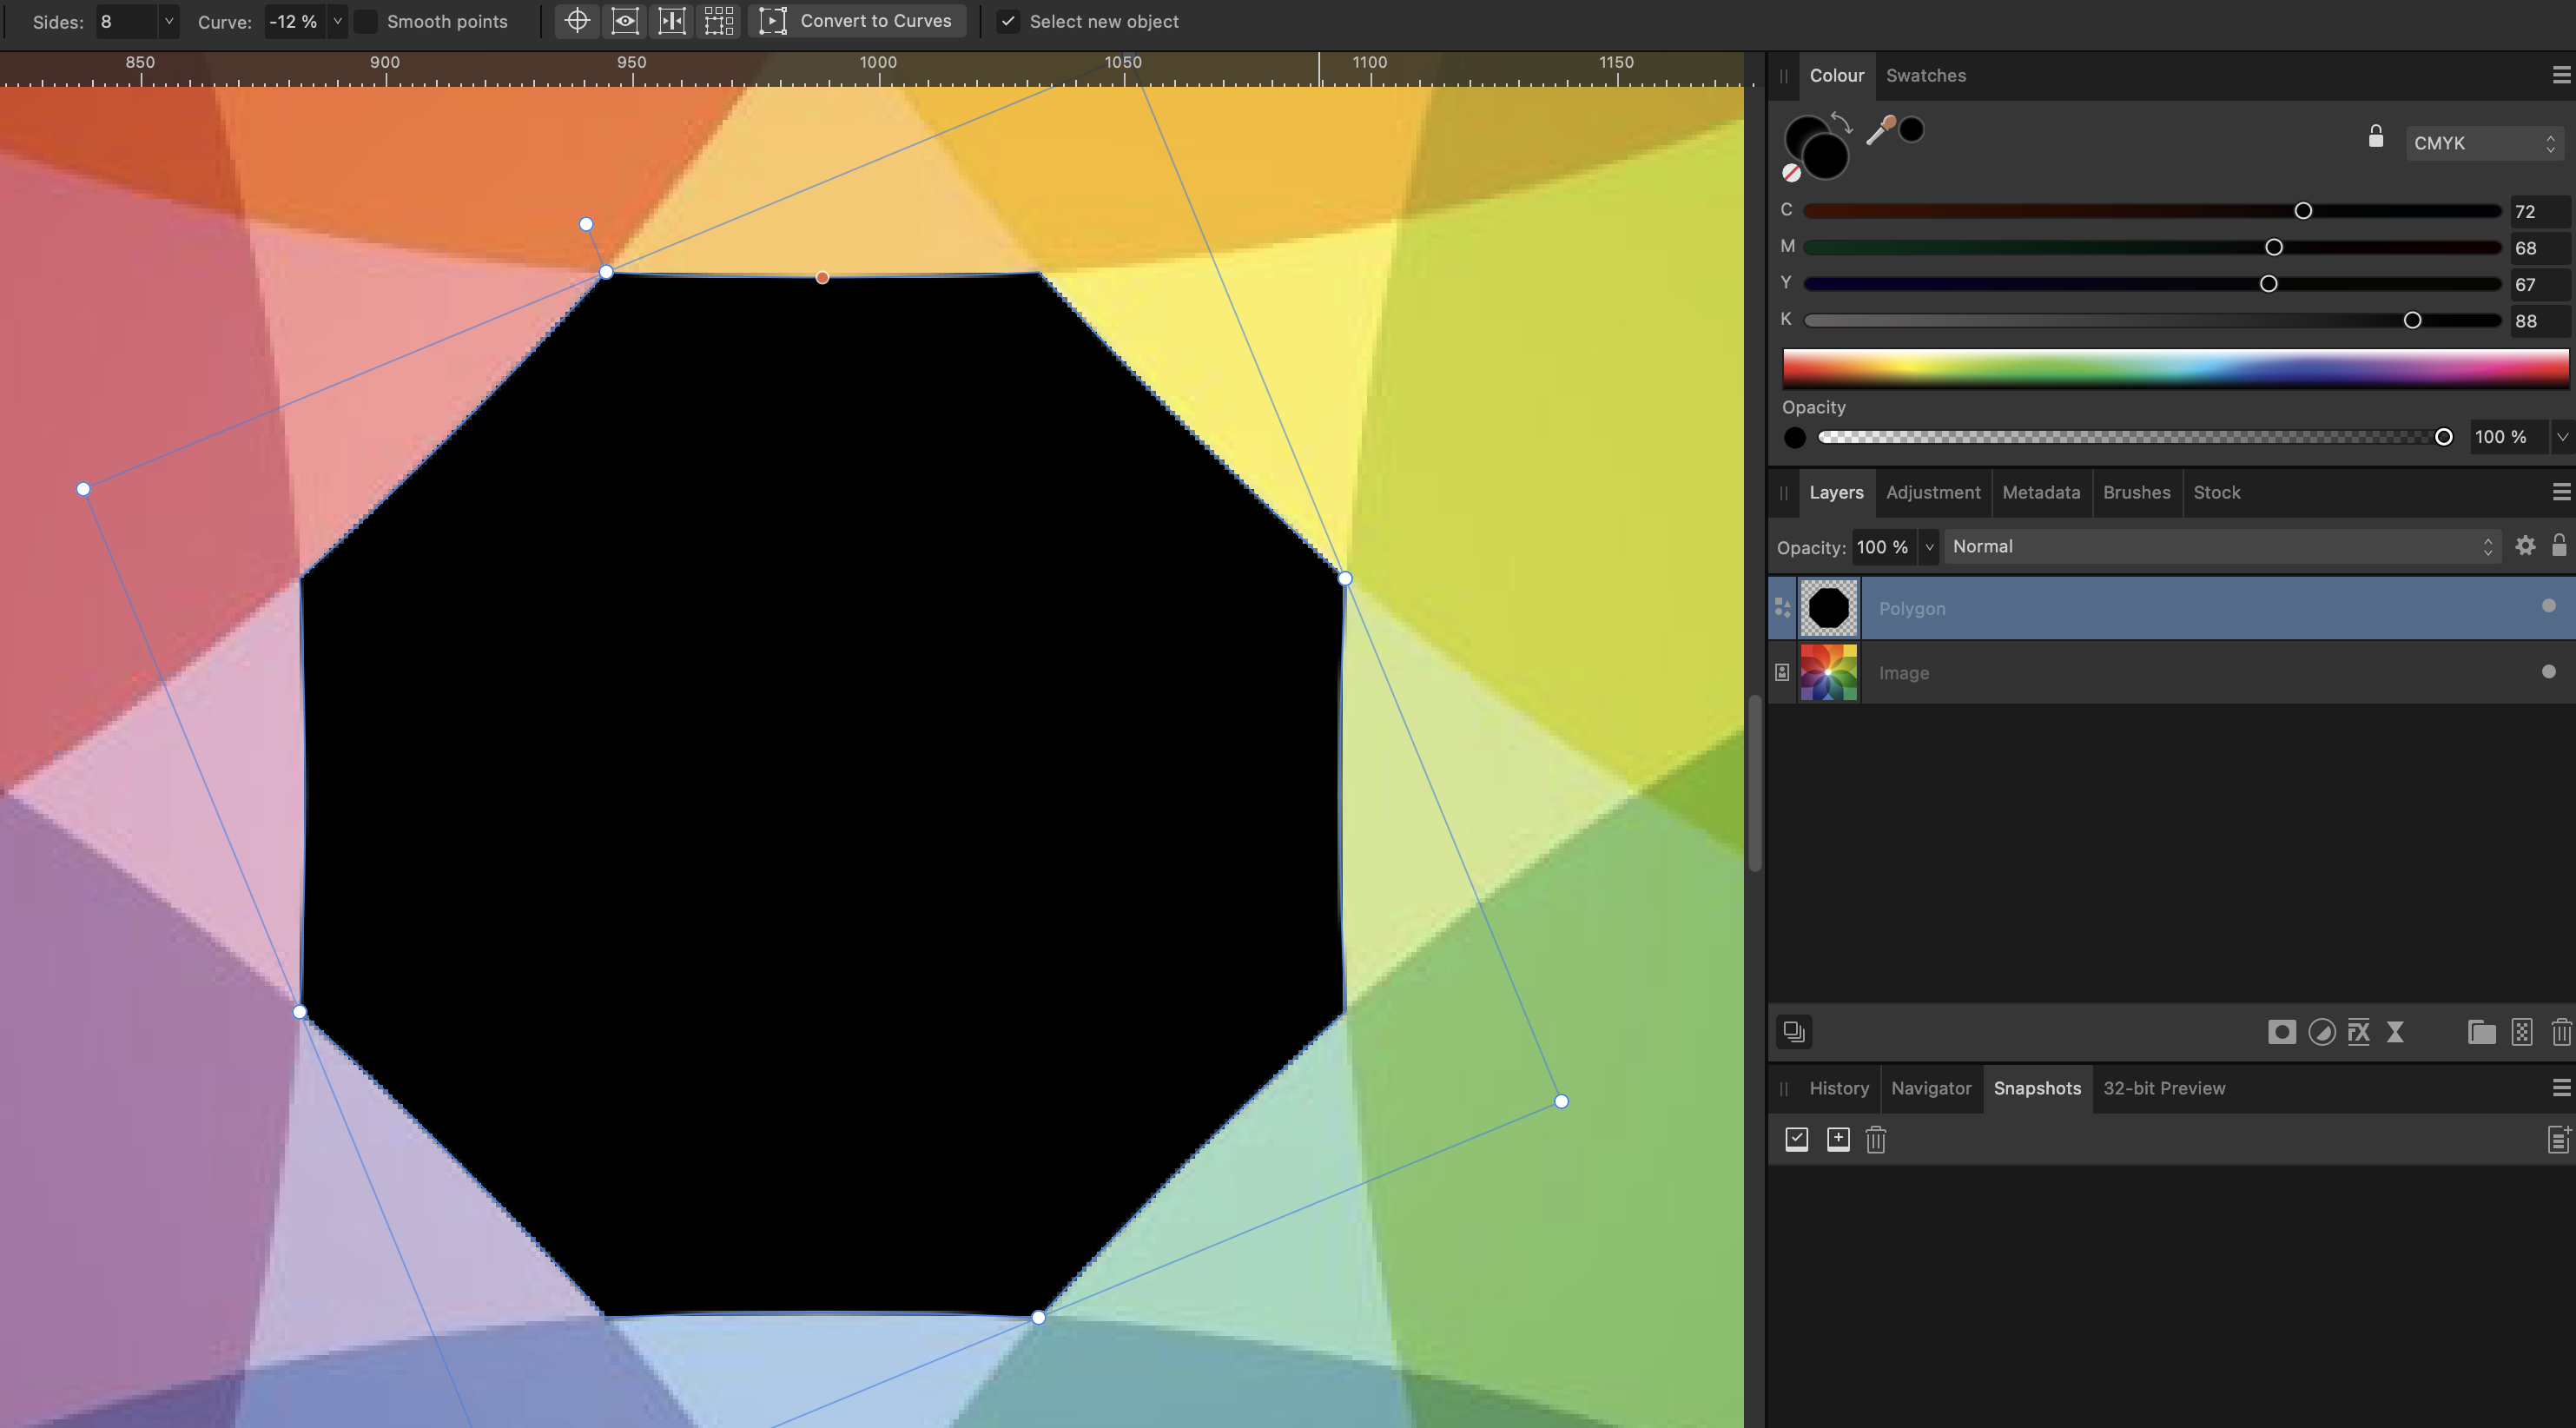Open the Sides value dropdown
The height and width of the screenshot is (1428, 2576).
click(169, 21)
